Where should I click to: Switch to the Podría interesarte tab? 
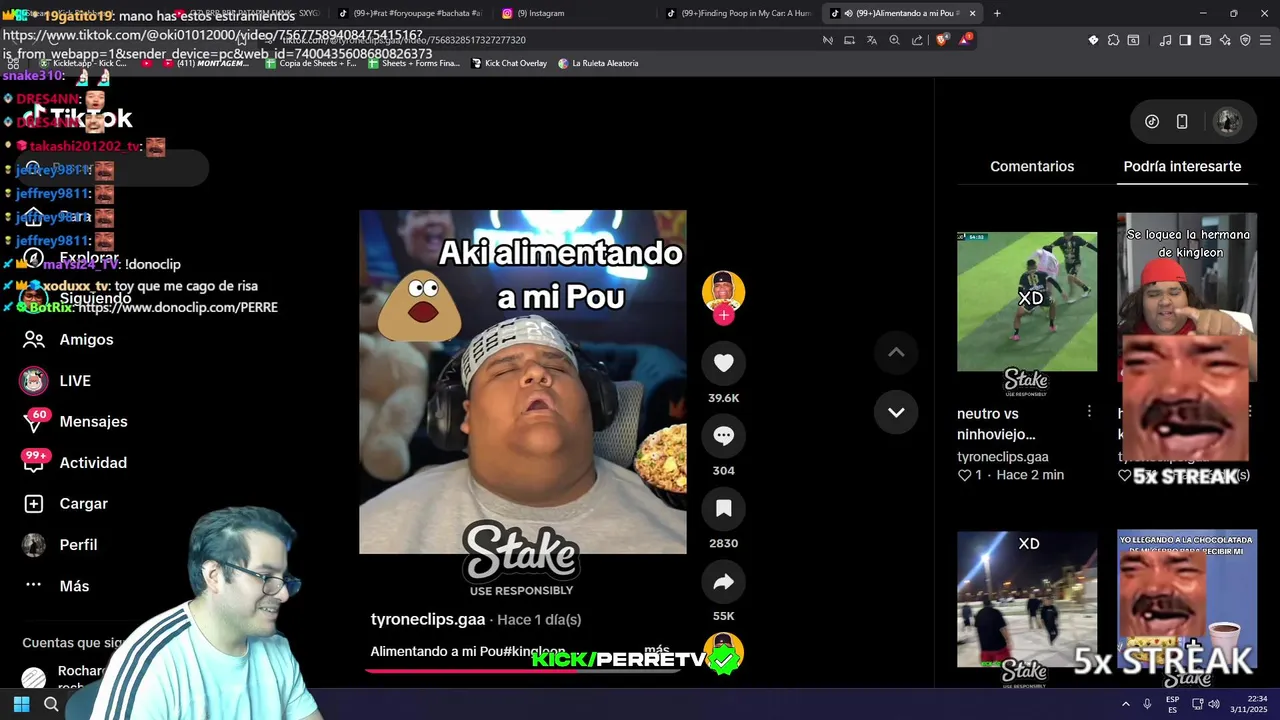[x=1182, y=166]
